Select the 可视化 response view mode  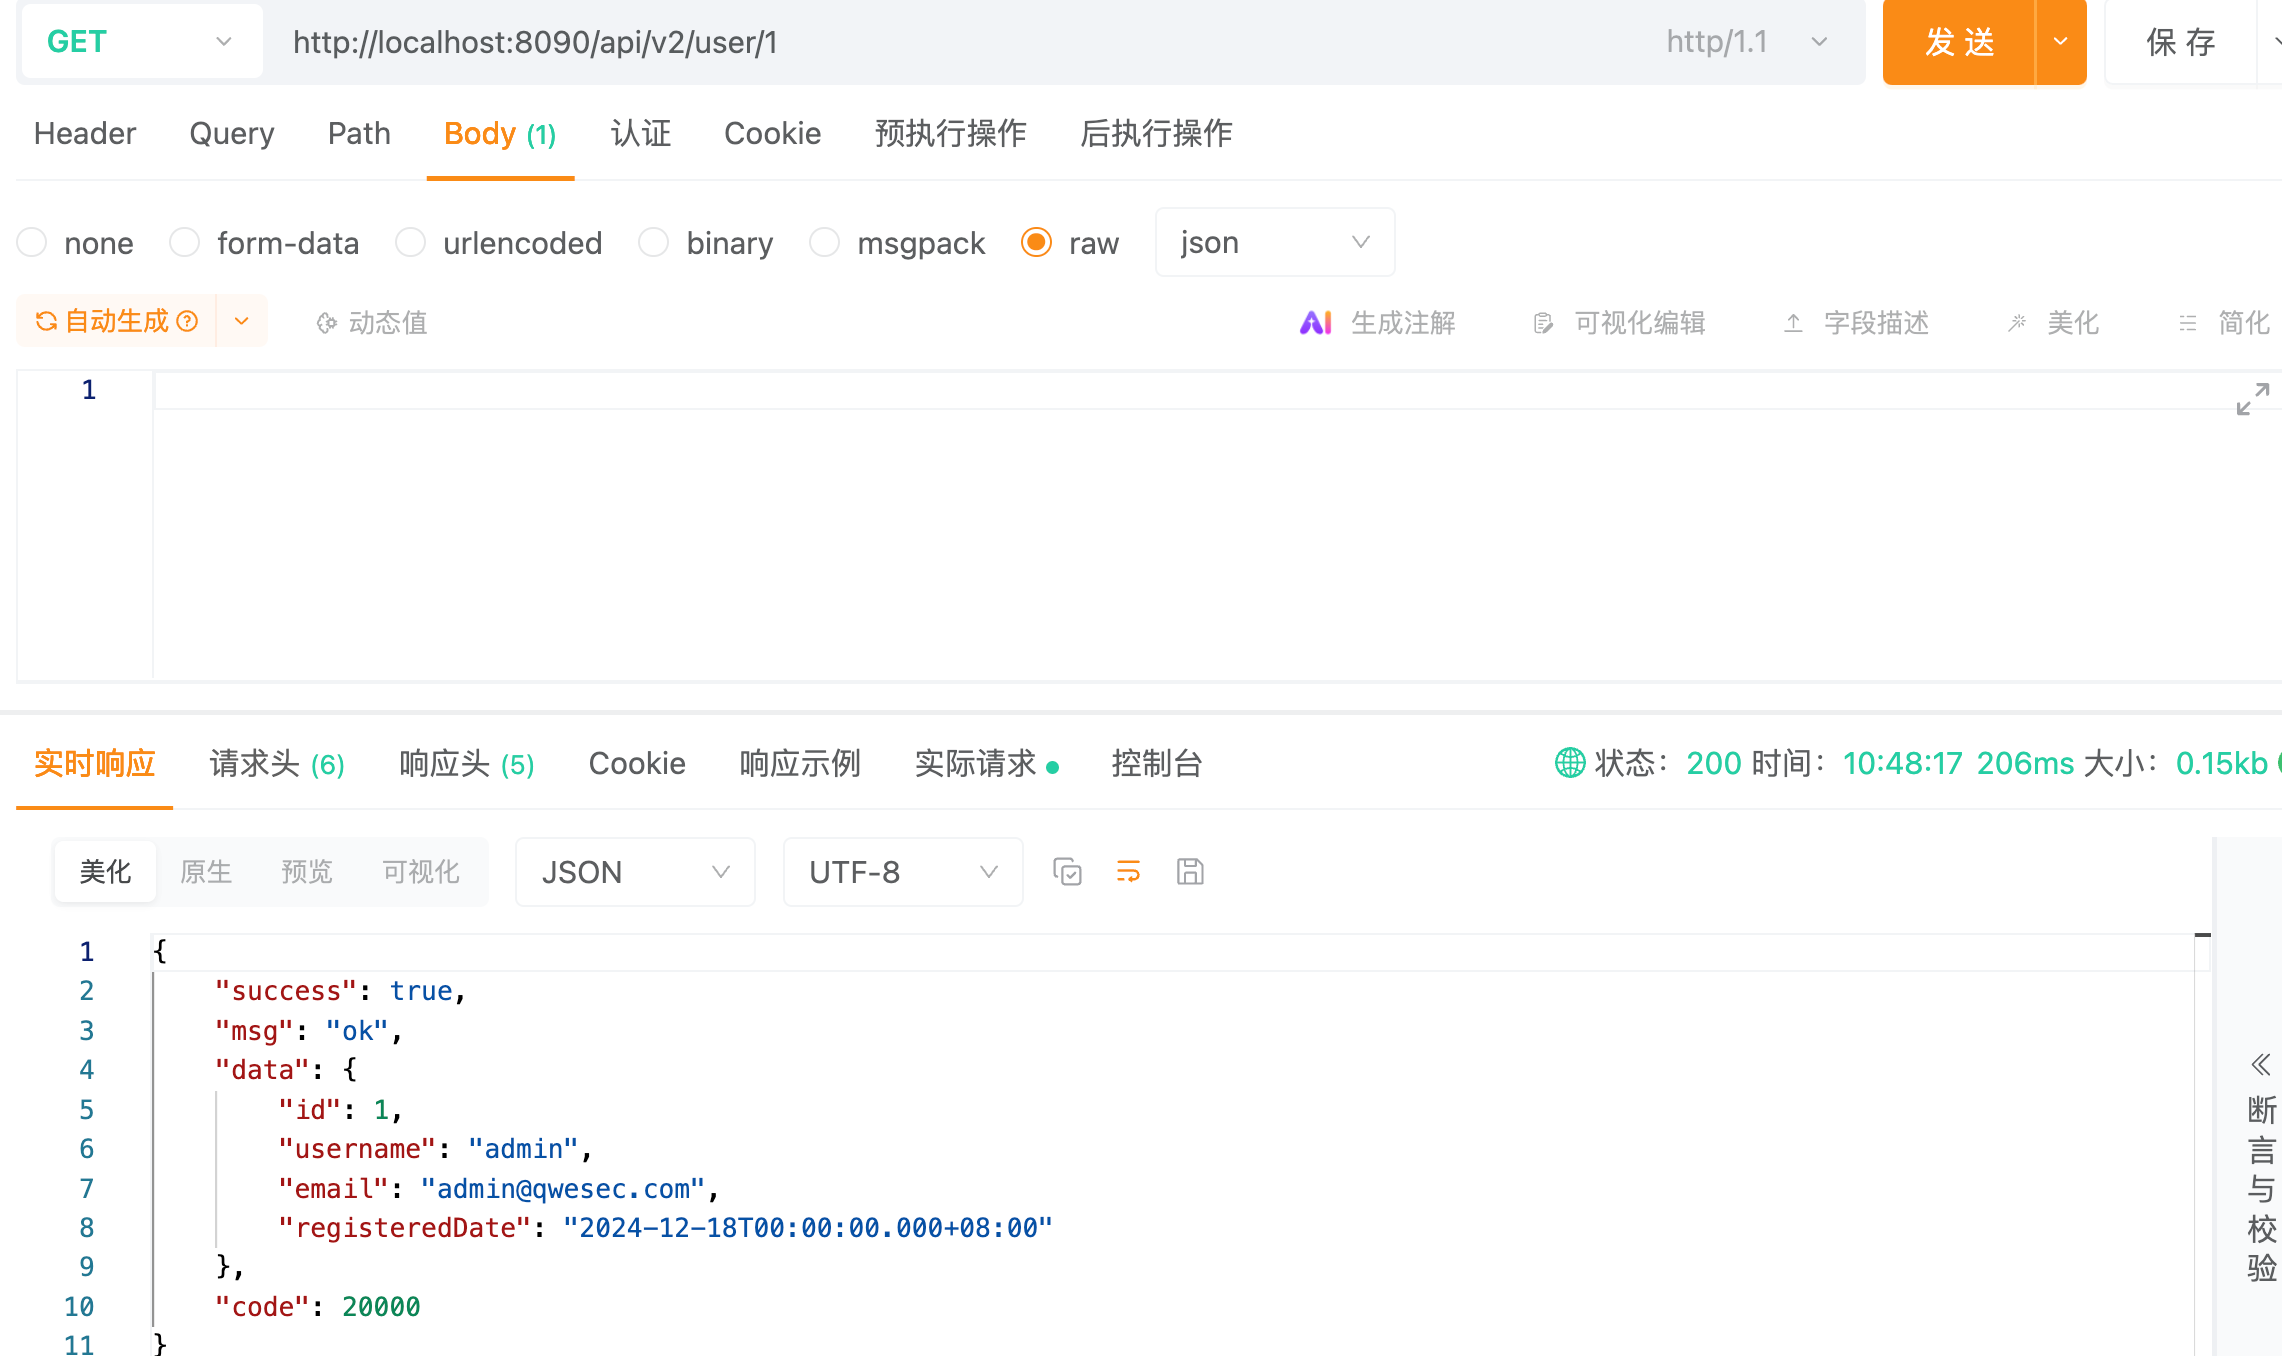[421, 872]
